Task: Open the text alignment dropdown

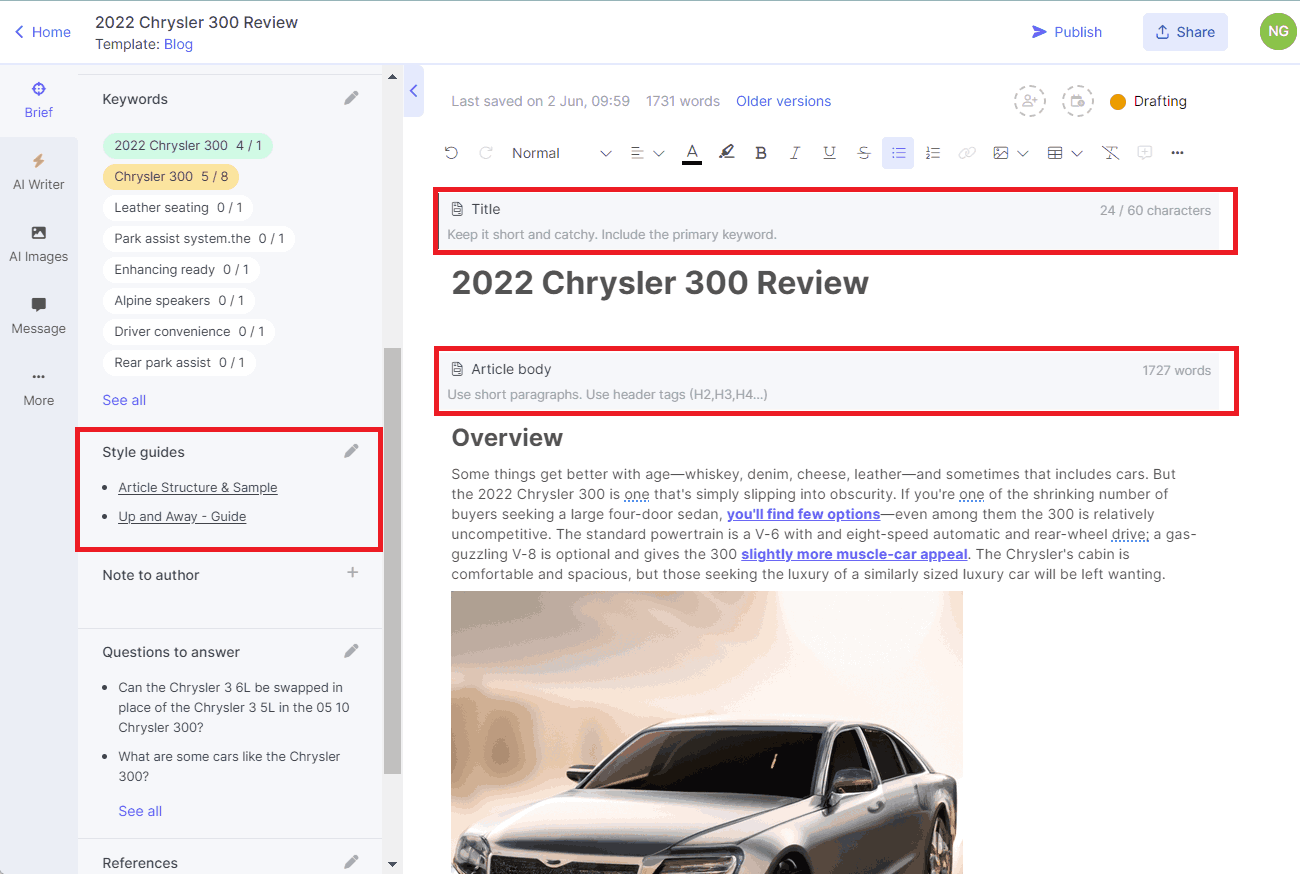Action: tap(647, 153)
